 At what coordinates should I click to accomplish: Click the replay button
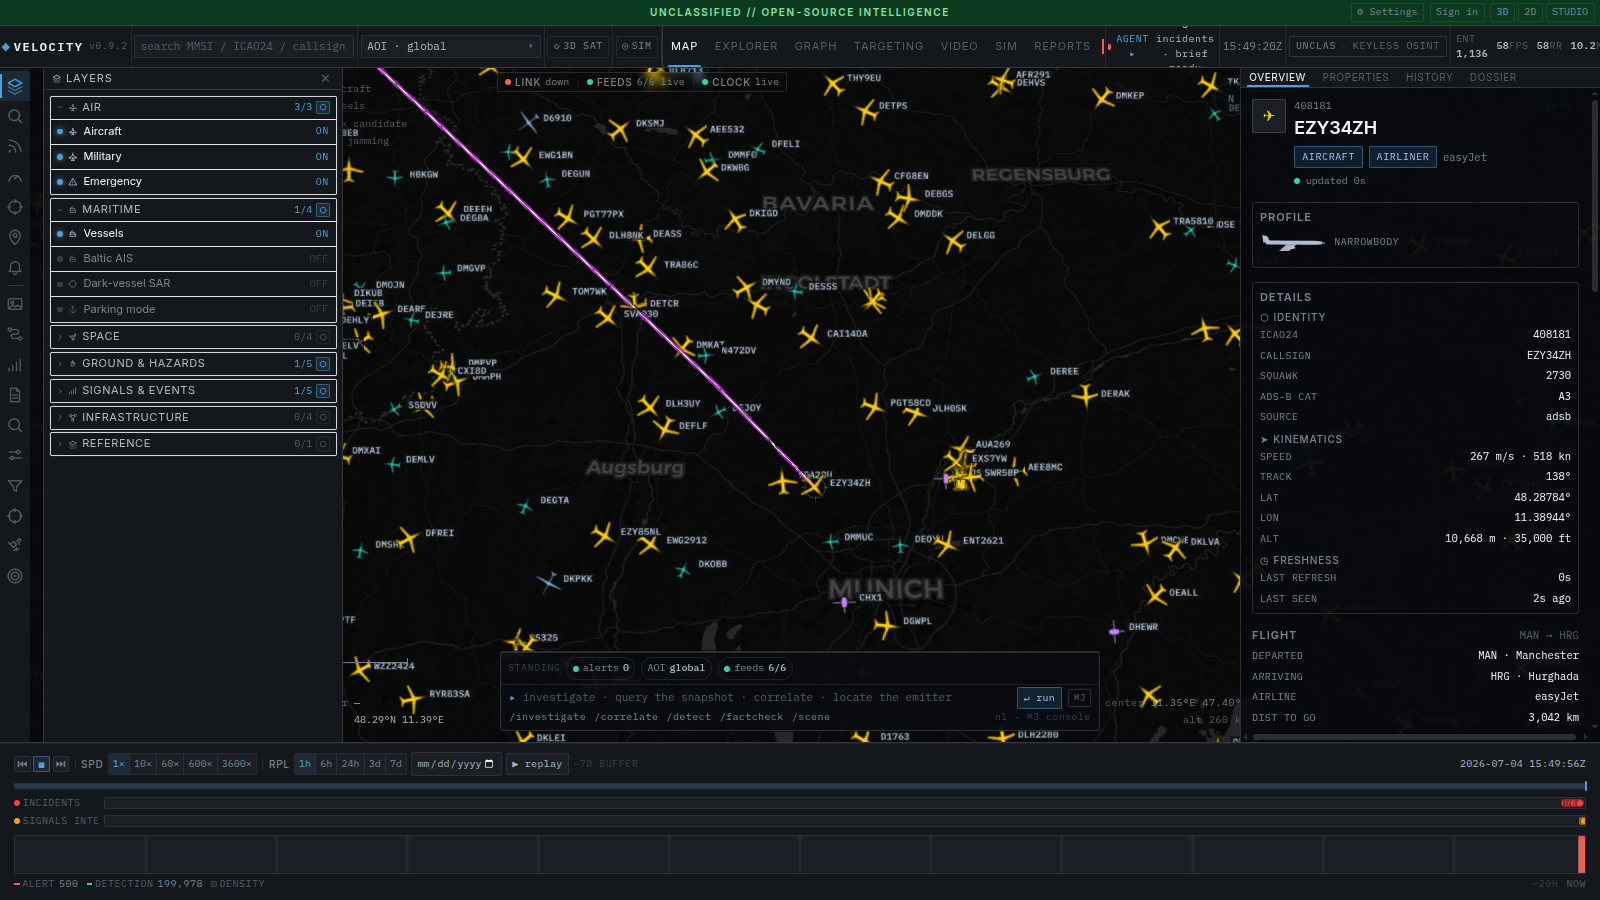537,764
